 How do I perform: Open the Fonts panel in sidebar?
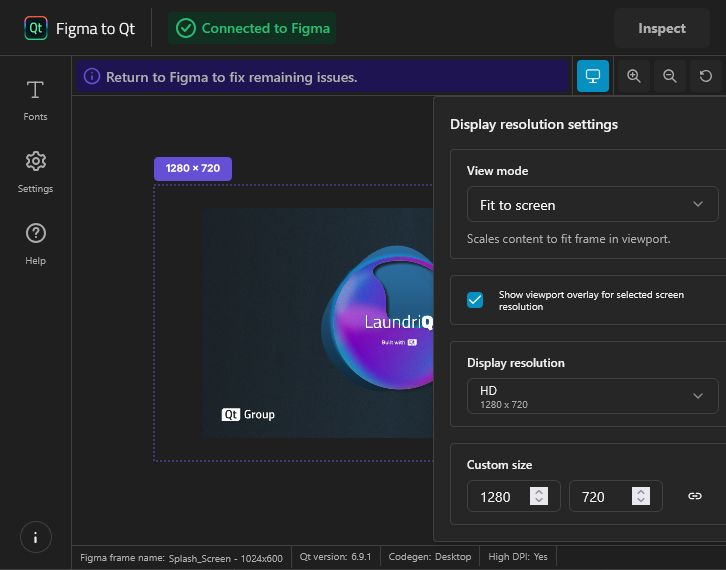pos(35,100)
